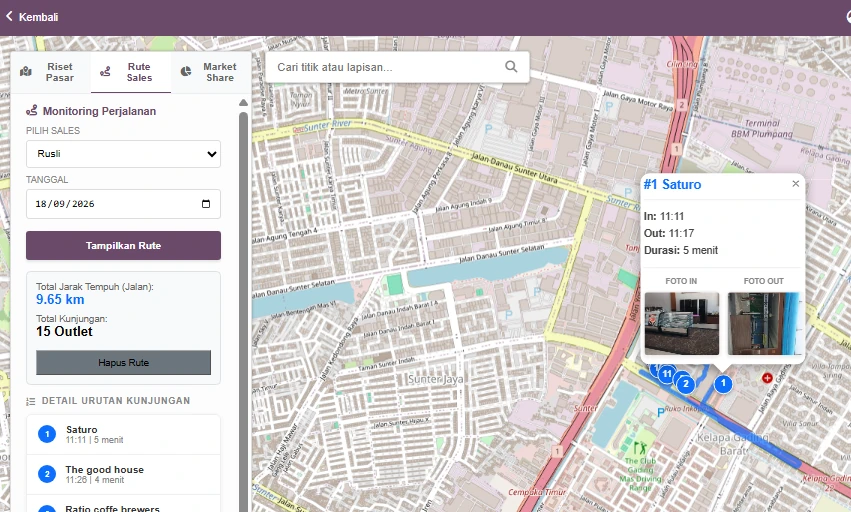Click the sidebar scroll-up arrow
The width and height of the screenshot is (851, 512).
(x=243, y=102)
